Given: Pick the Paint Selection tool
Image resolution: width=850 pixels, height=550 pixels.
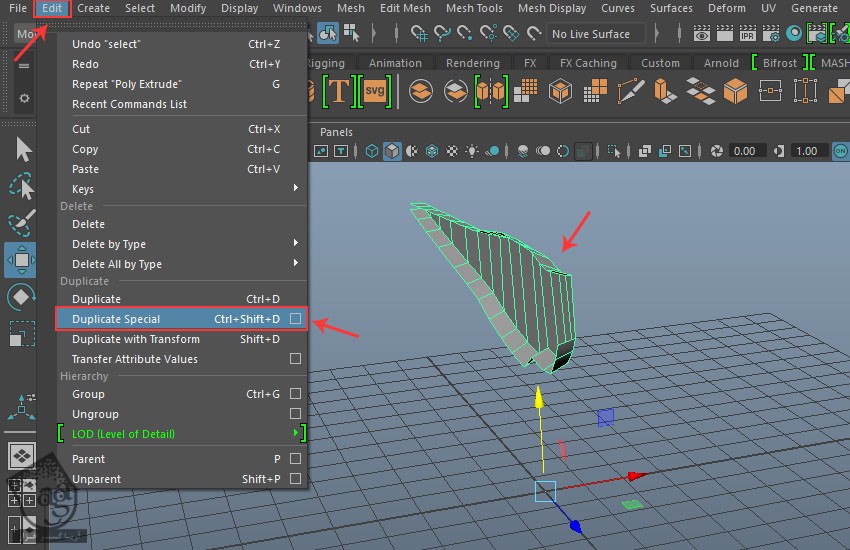Looking at the screenshot, I should pyautogui.click(x=21, y=224).
